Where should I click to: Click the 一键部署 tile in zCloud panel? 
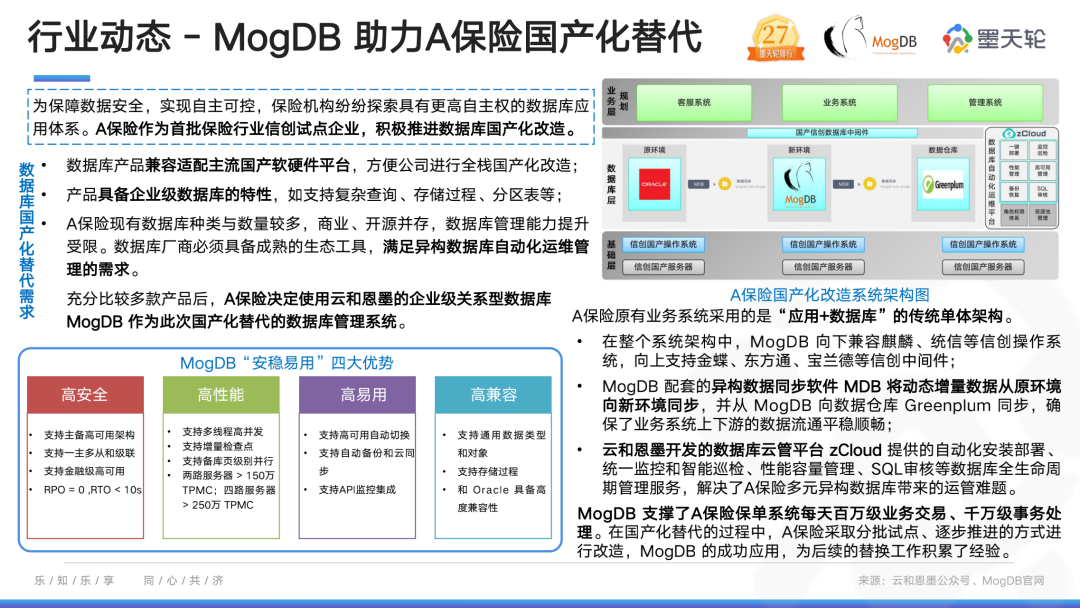pyautogui.click(x=1014, y=149)
